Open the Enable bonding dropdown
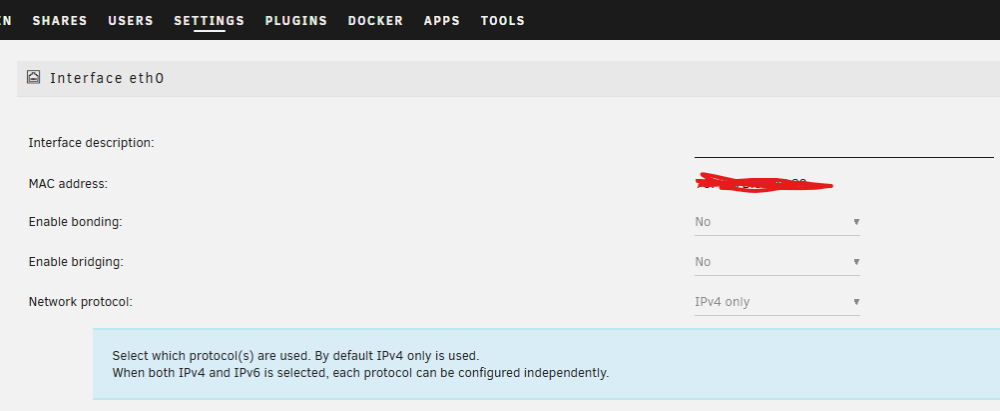The width and height of the screenshot is (1000, 411). 777,222
